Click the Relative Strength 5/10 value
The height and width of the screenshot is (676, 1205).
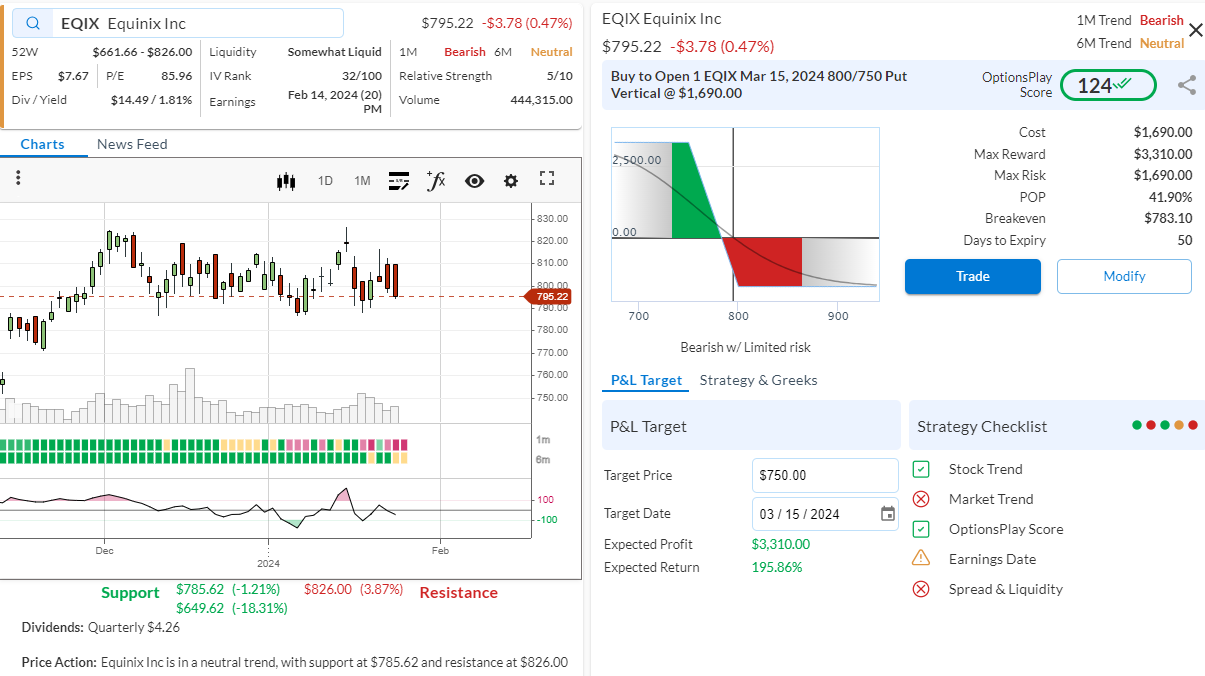pos(560,76)
